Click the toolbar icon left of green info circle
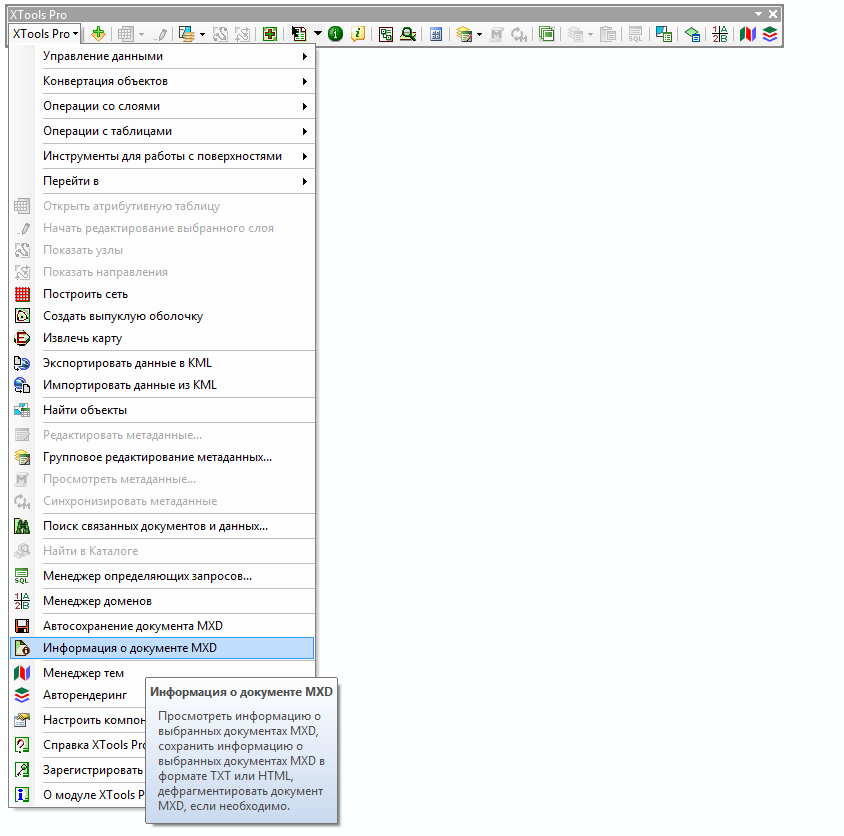 299,34
